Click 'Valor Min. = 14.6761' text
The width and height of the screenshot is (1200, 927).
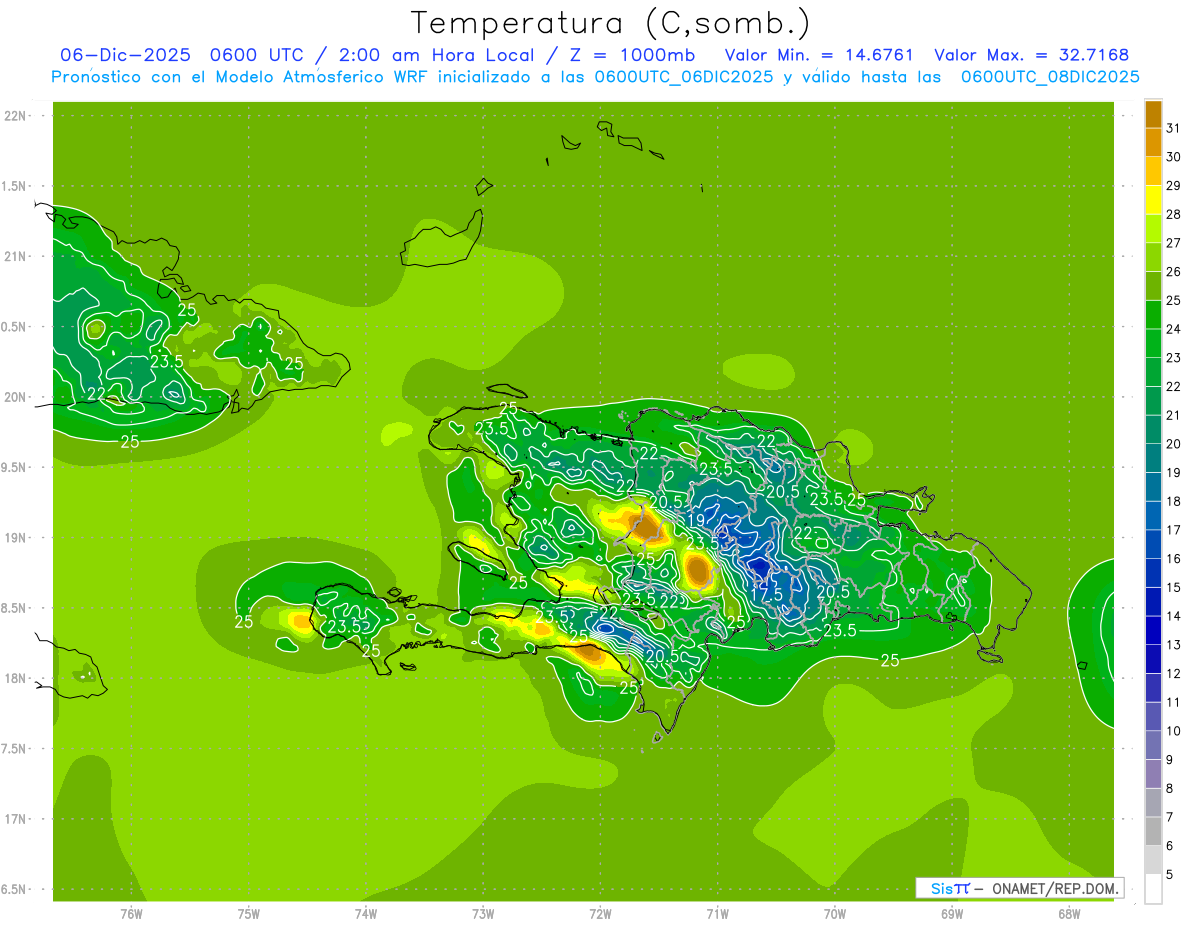tap(819, 55)
